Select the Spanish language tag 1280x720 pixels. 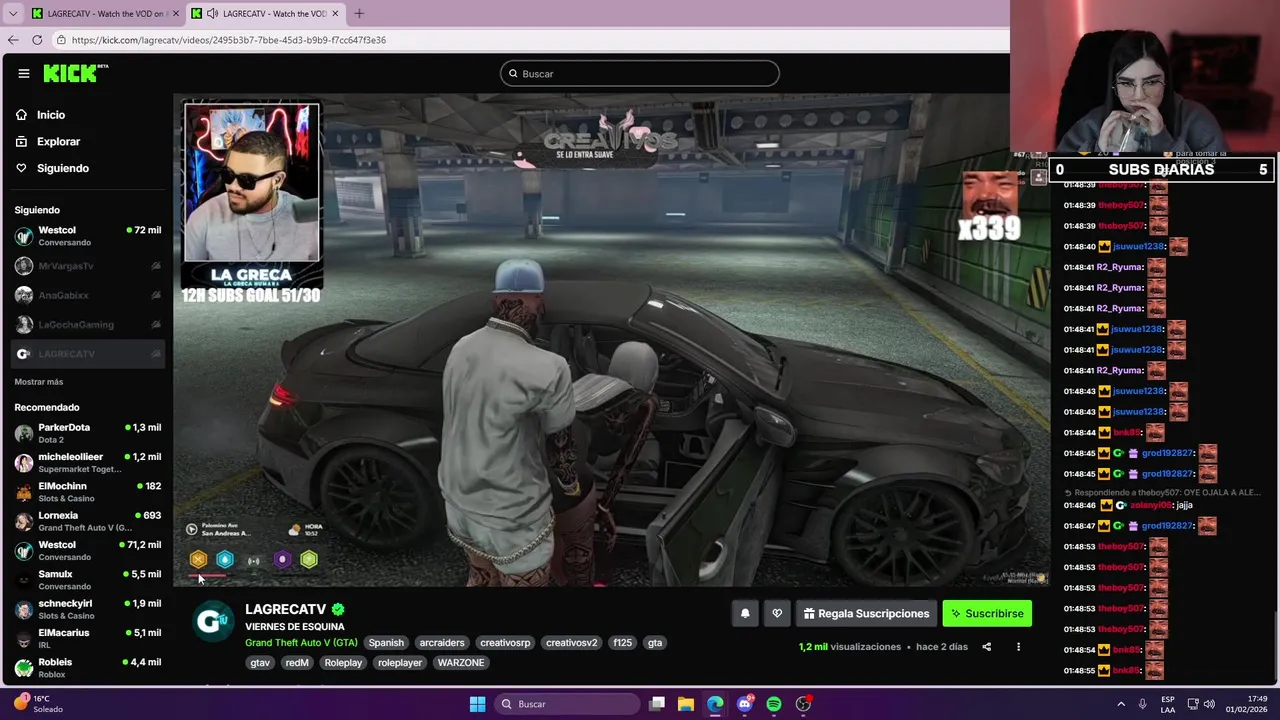pos(386,643)
